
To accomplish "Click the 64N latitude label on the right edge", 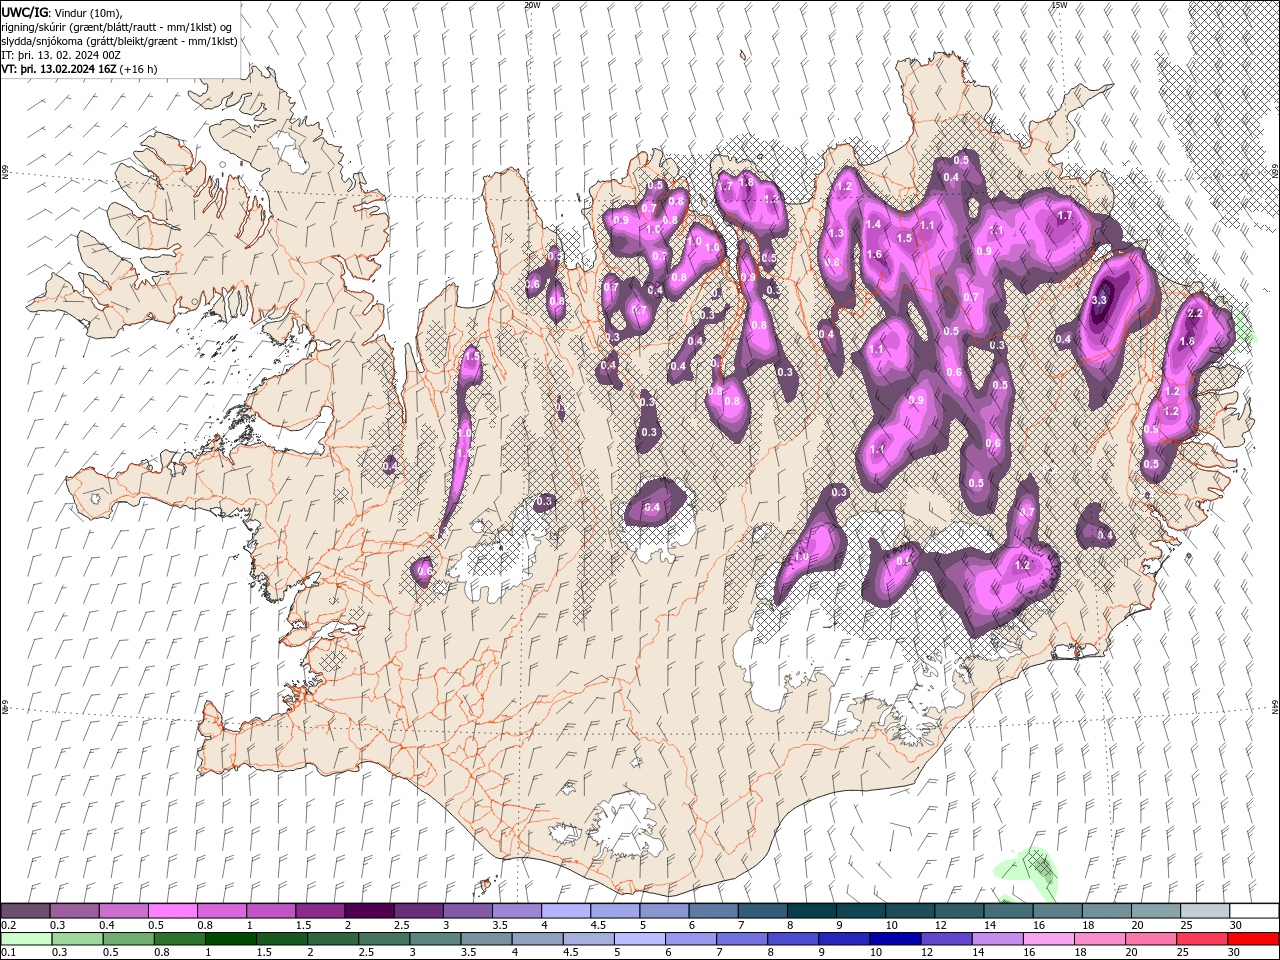I will 1275,706.
